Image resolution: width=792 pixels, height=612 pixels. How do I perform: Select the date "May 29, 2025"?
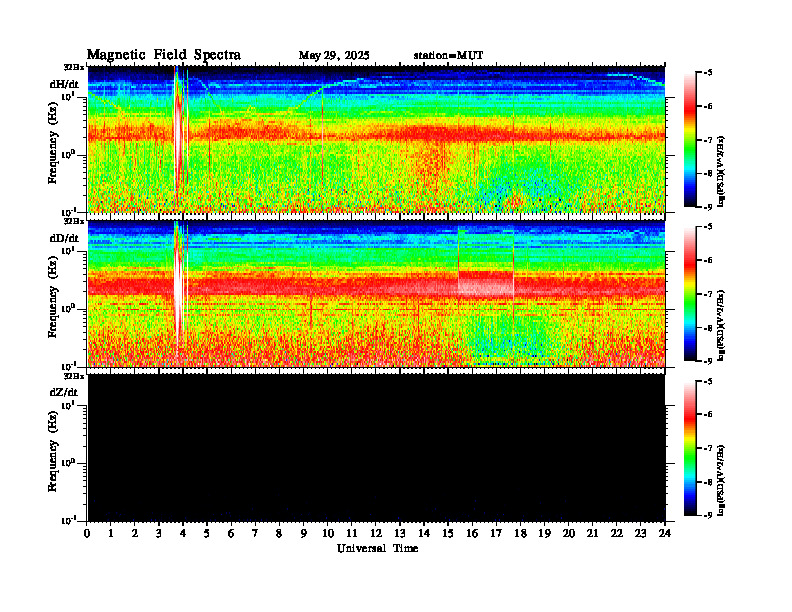pyautogui.click(x=334, y=56)
